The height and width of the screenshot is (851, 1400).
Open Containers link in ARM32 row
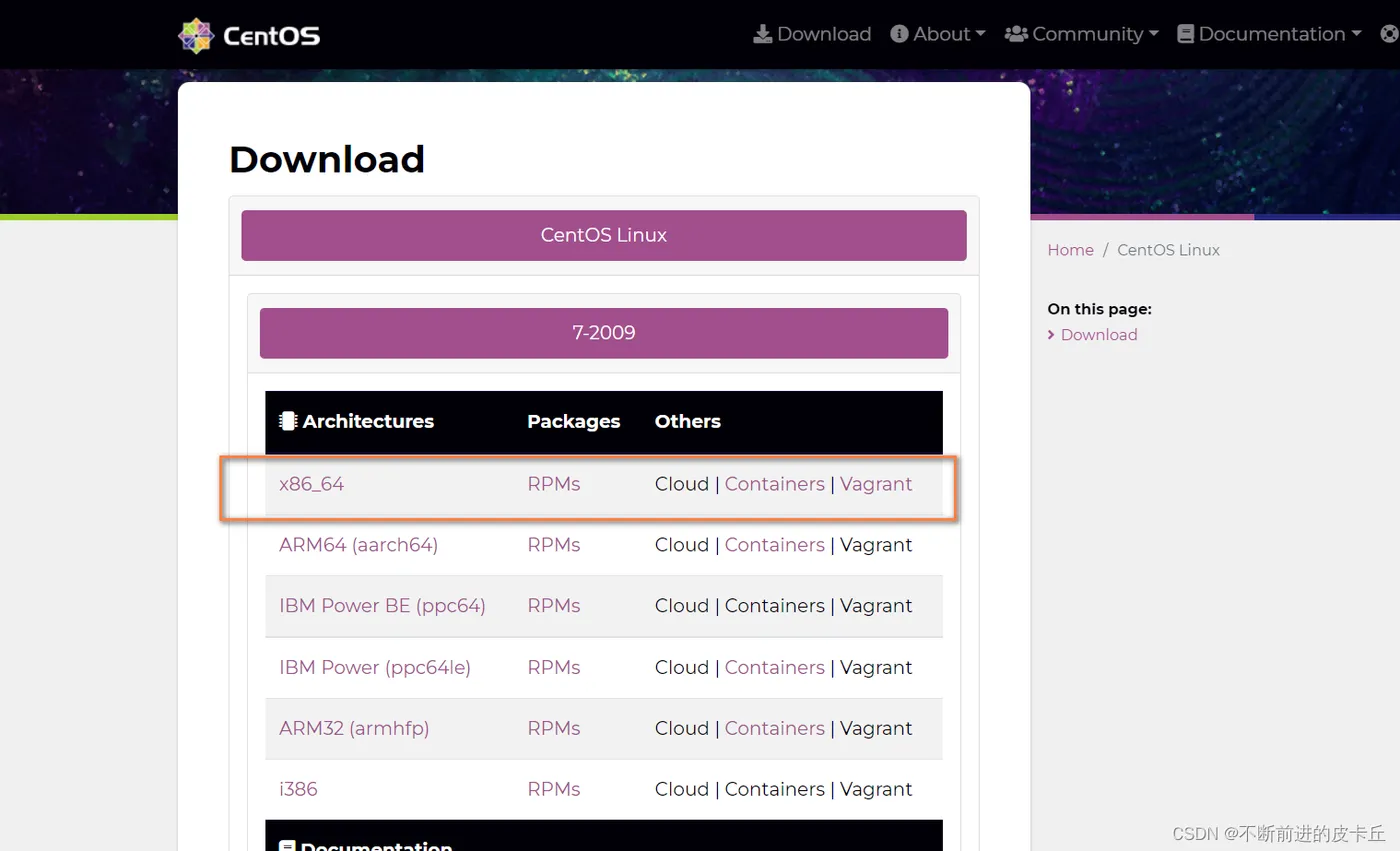tap(775, 728)
